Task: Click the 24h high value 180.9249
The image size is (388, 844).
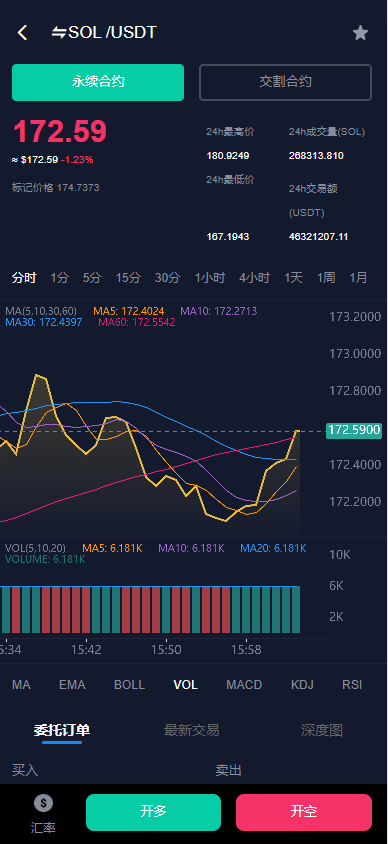Action: pos(228,156)
